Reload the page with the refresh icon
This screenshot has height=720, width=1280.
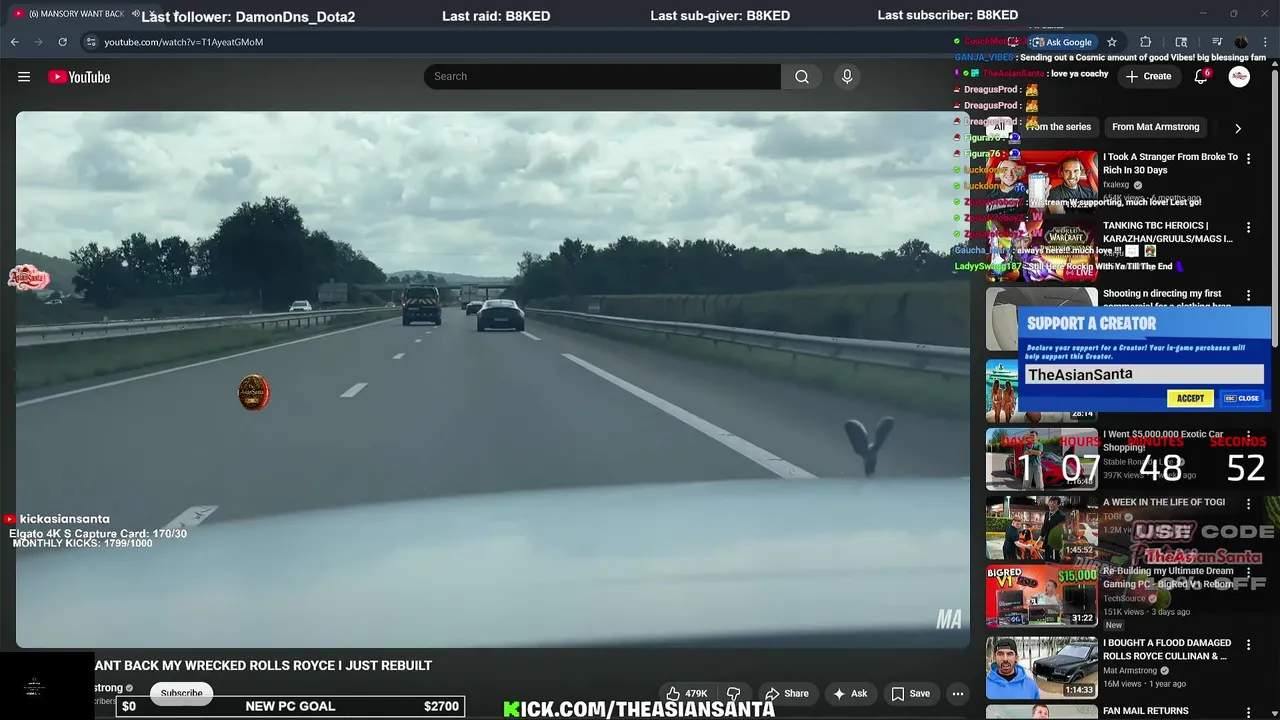coord(62,42)
